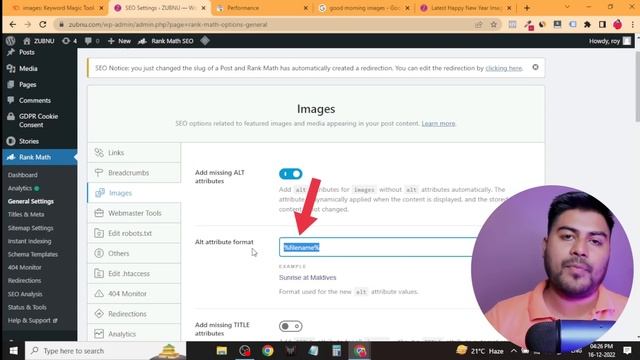Dismiss the SEO Notice banner
This screenshot has height=360, width=640.
coord(535,67)
